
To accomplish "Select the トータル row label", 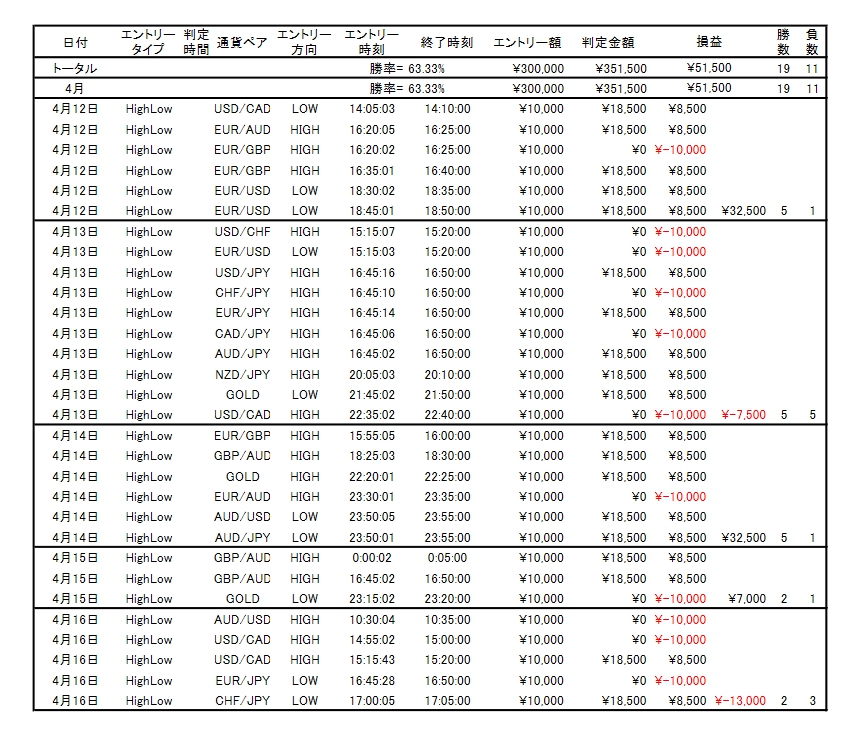I will [75, 68].
